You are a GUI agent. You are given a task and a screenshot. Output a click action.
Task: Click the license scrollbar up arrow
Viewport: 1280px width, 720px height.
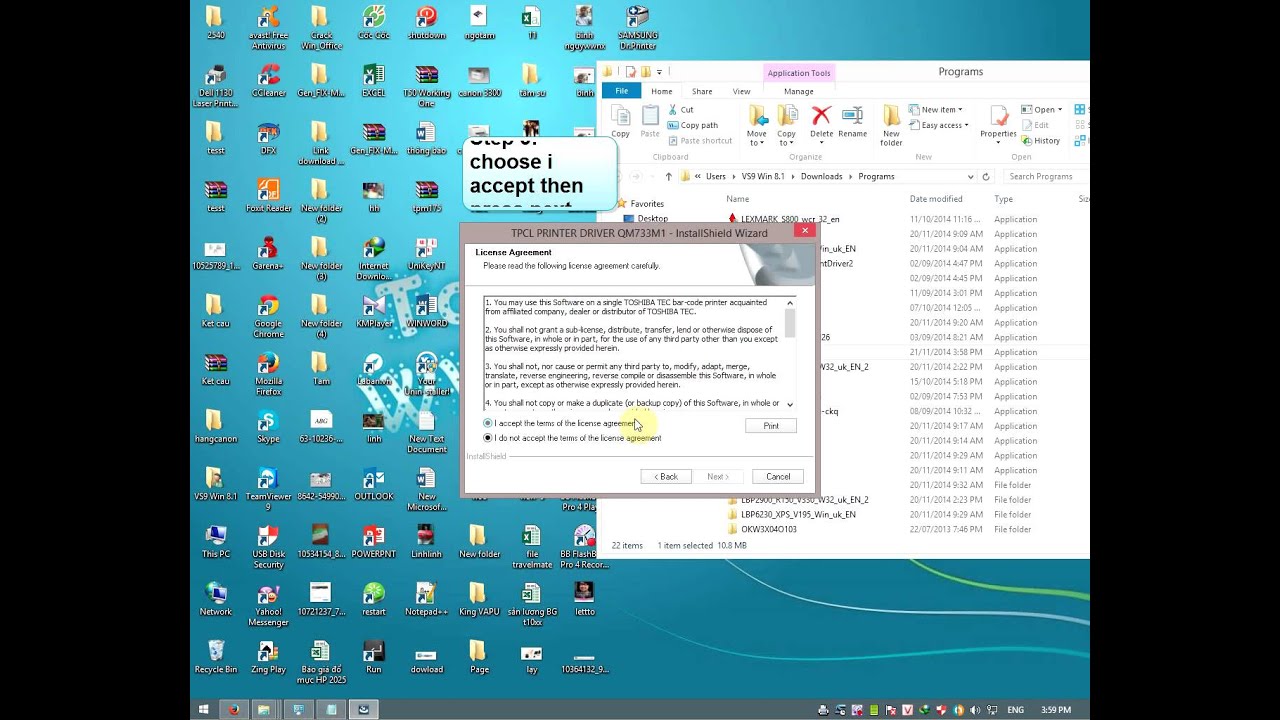(790, 302)
